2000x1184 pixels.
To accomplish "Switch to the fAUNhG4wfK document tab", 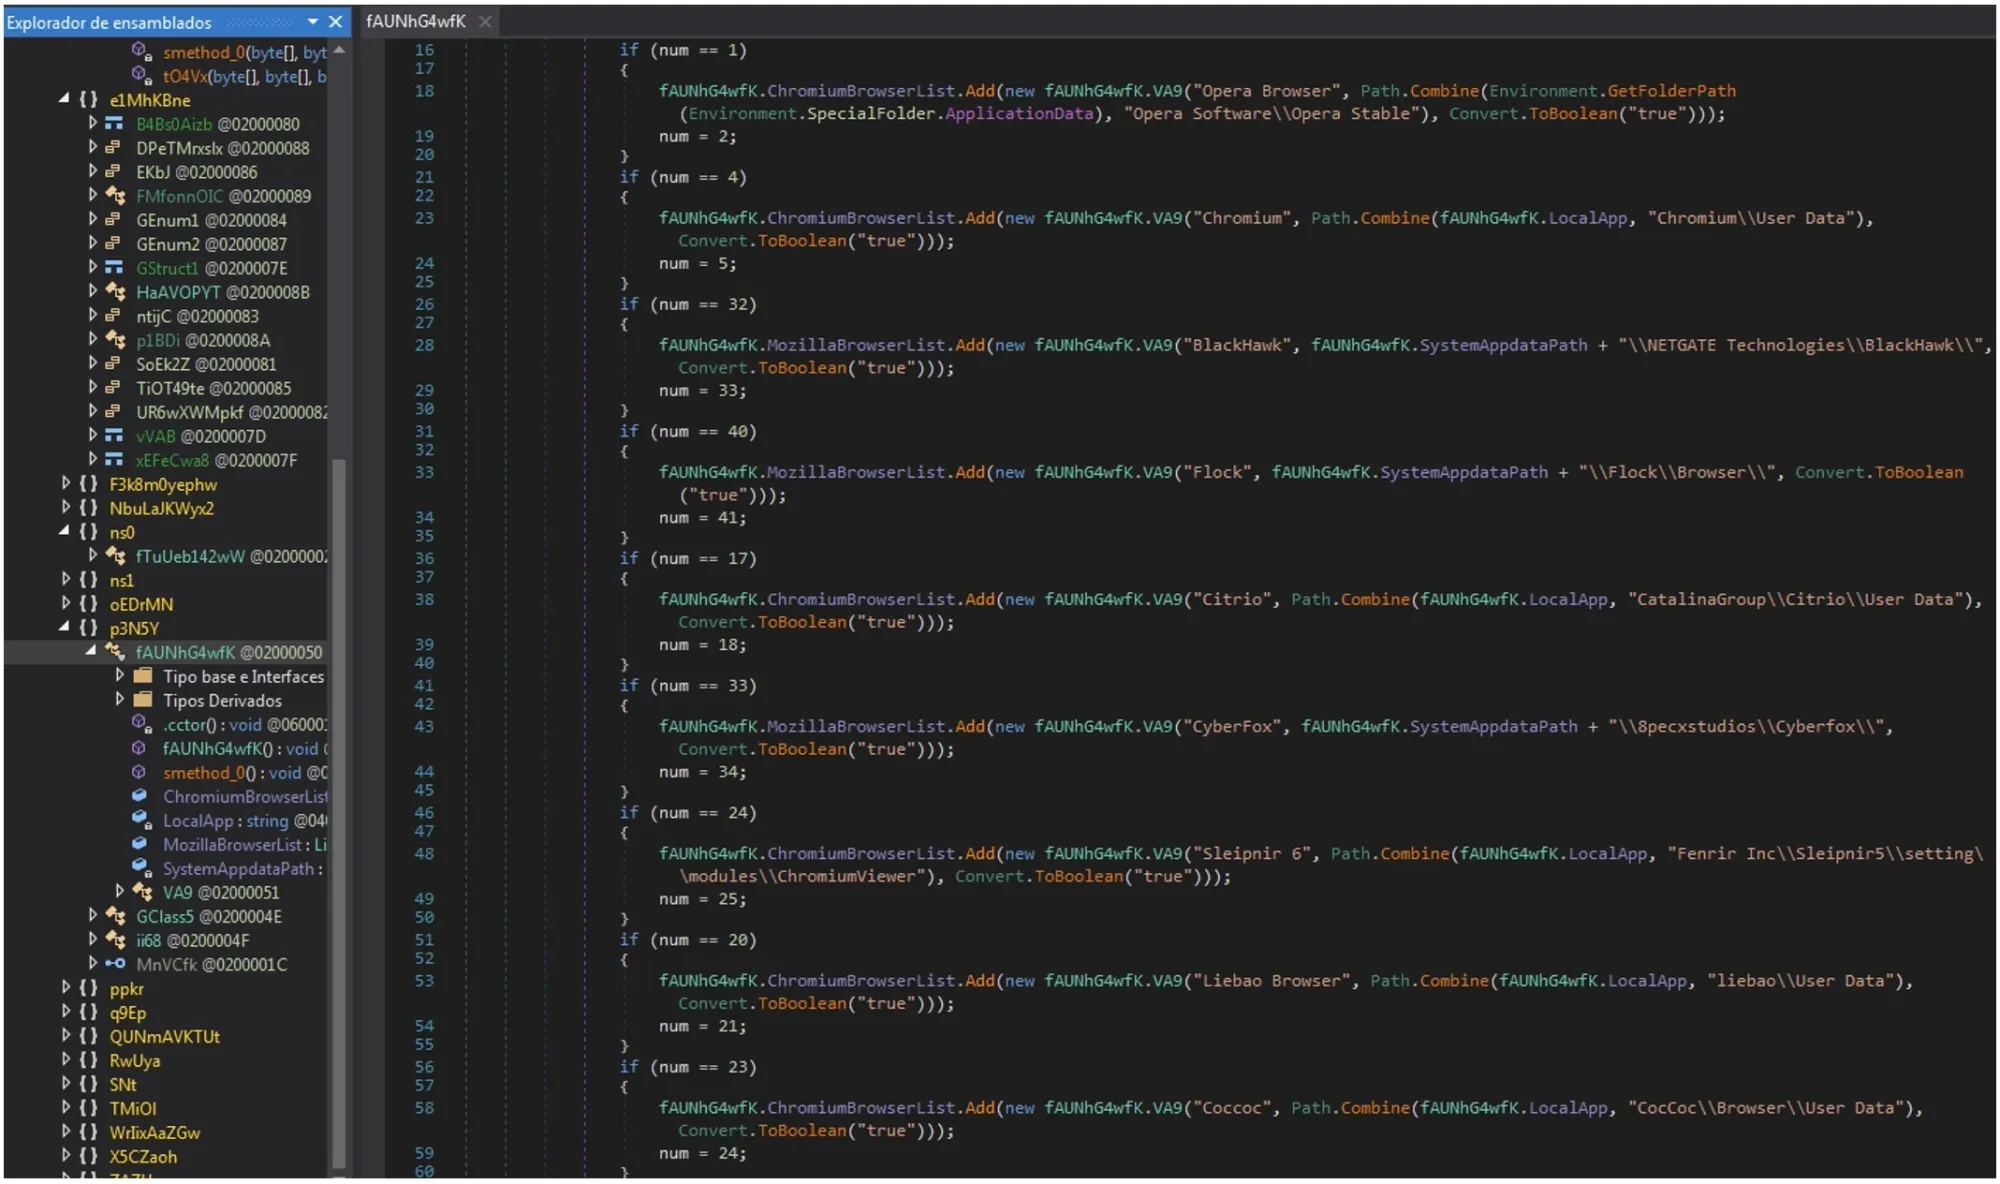I will (x=416, y=21).
